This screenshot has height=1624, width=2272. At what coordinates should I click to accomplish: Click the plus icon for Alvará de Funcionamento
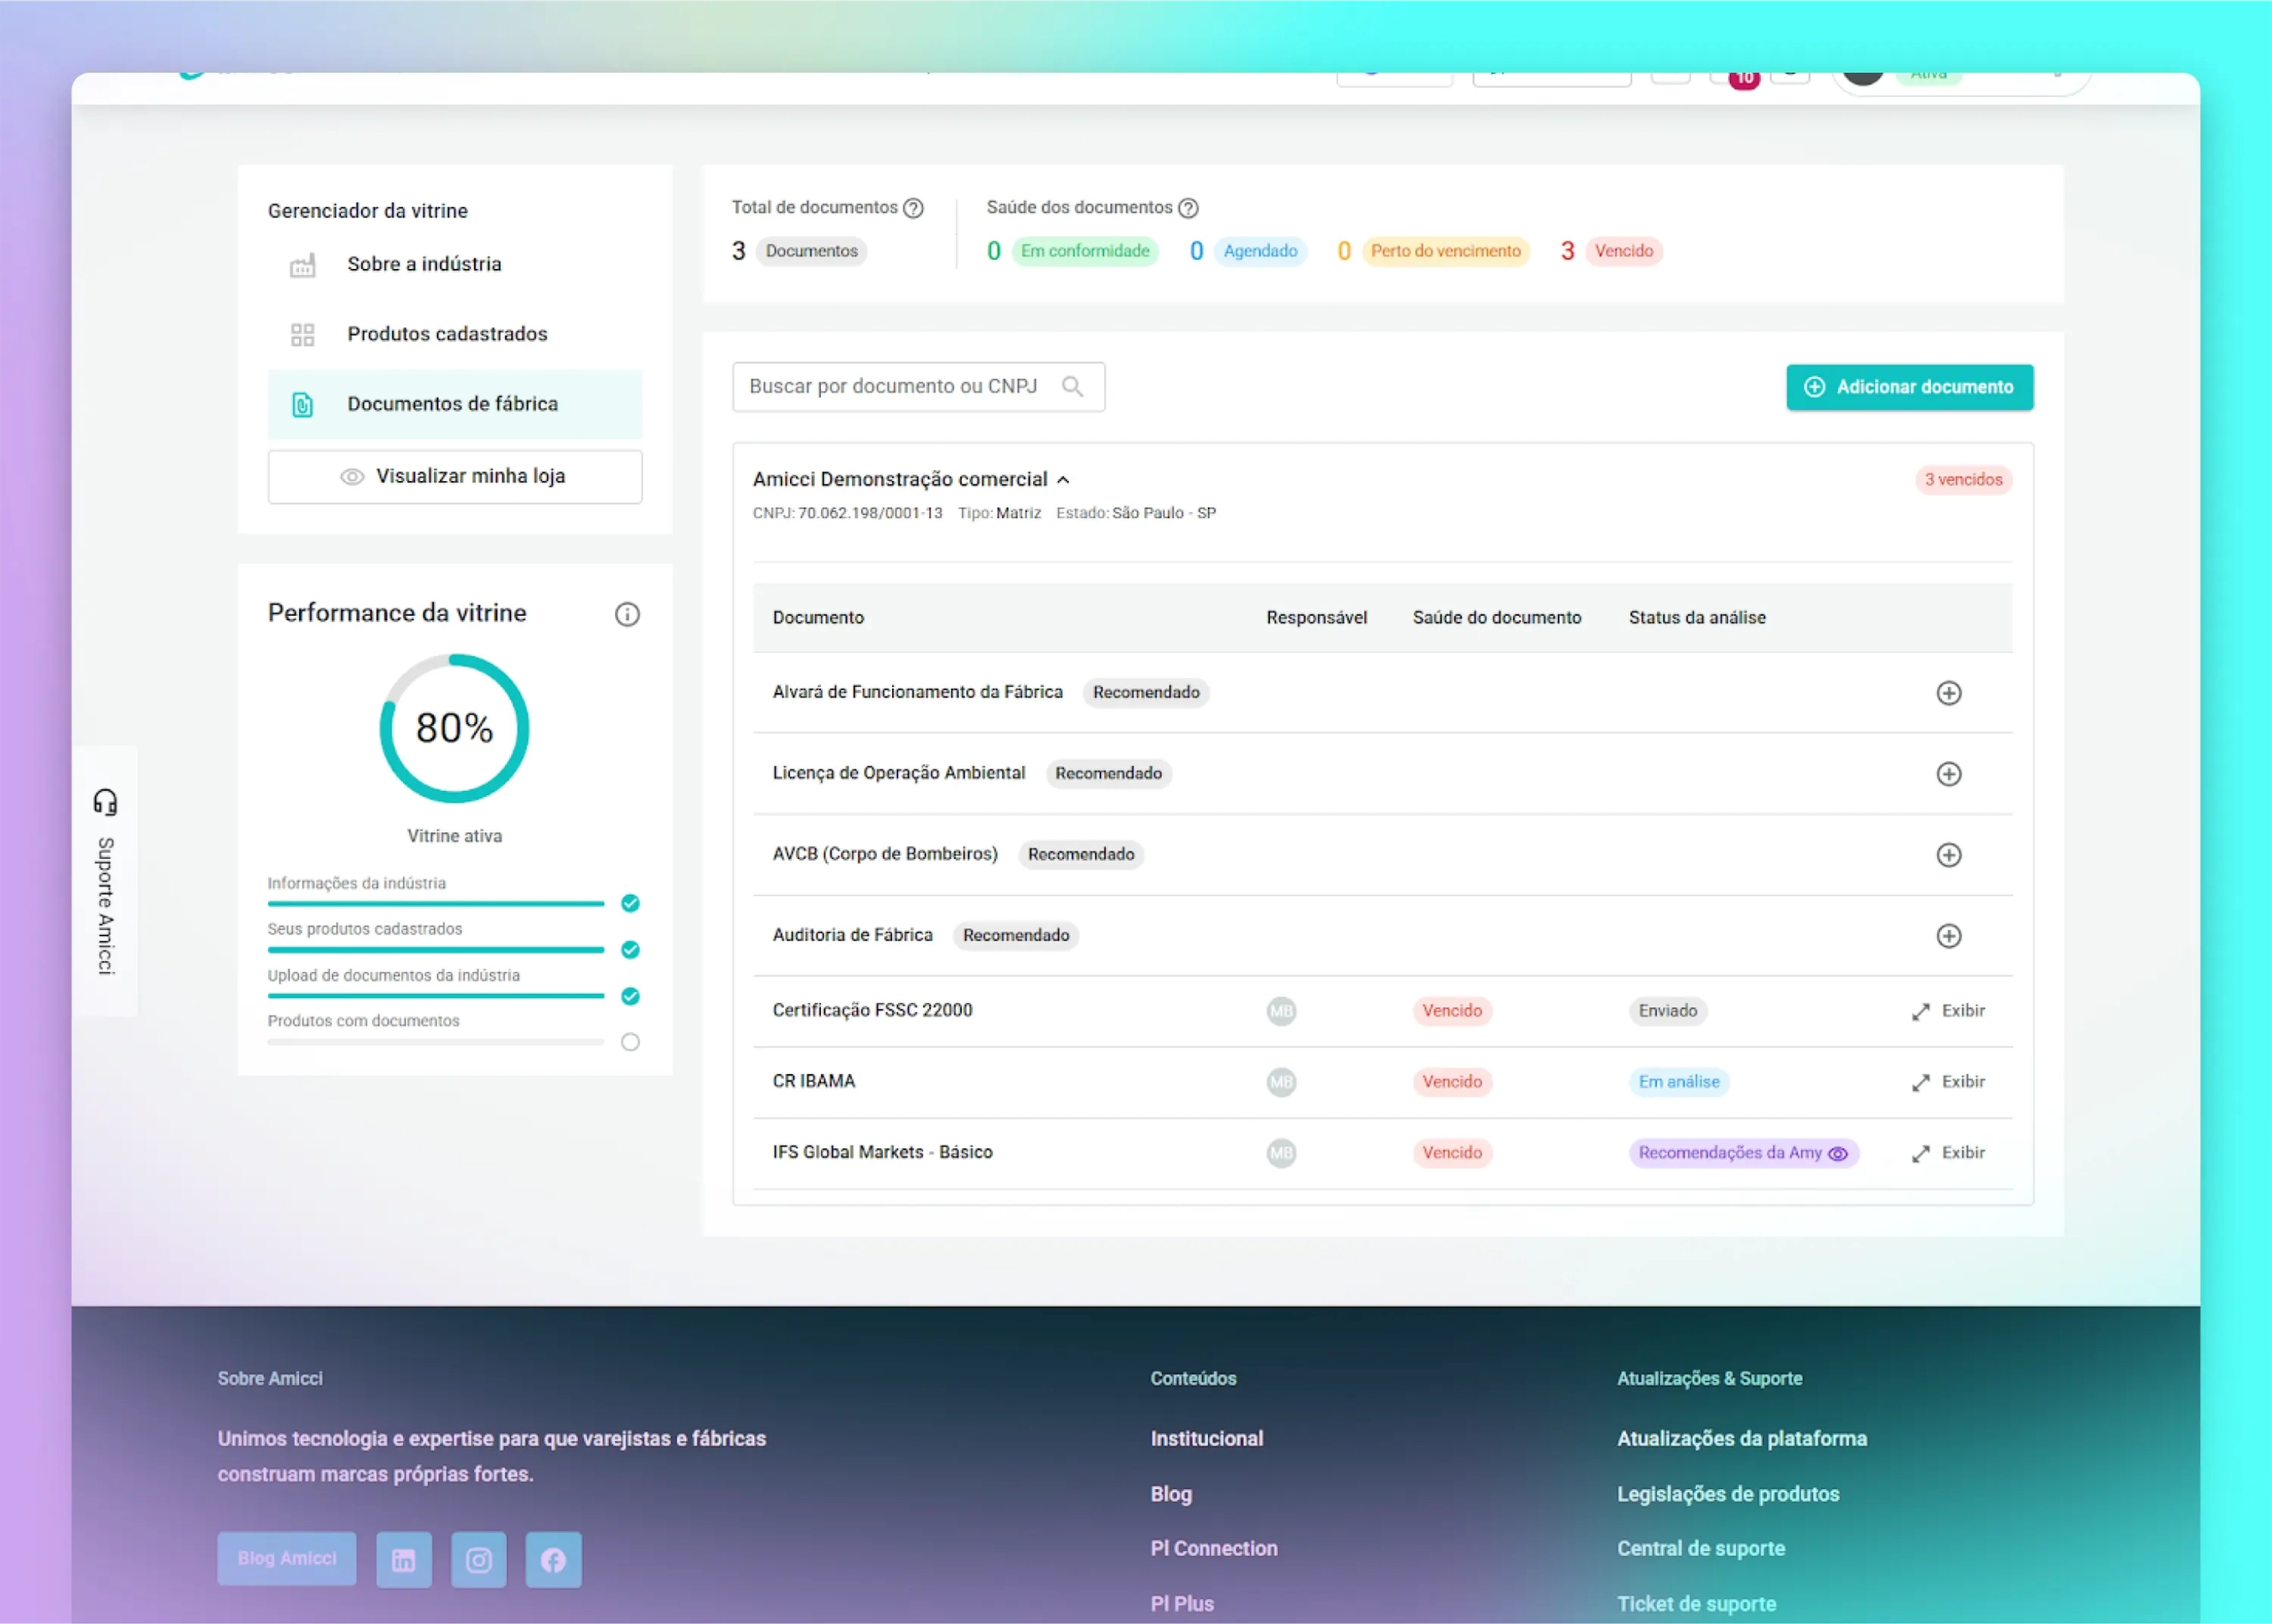point(1948,693)
